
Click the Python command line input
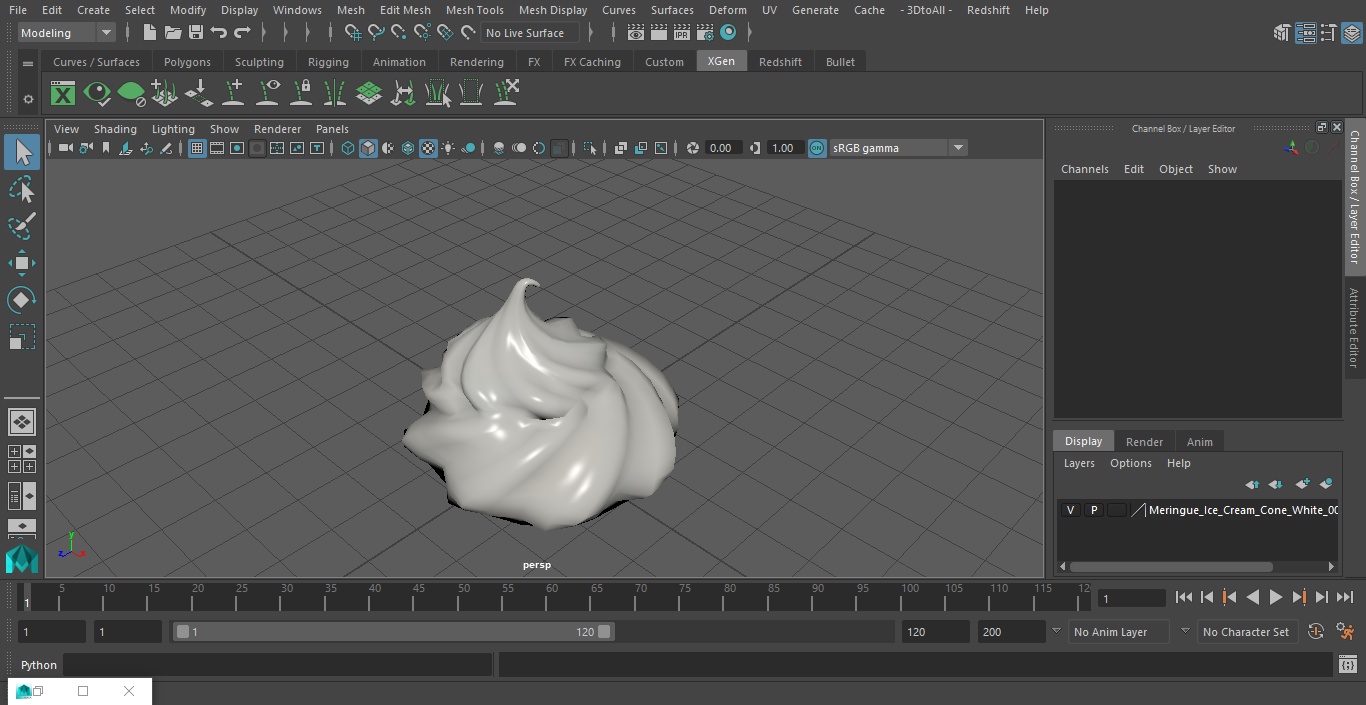pos(278,665)
